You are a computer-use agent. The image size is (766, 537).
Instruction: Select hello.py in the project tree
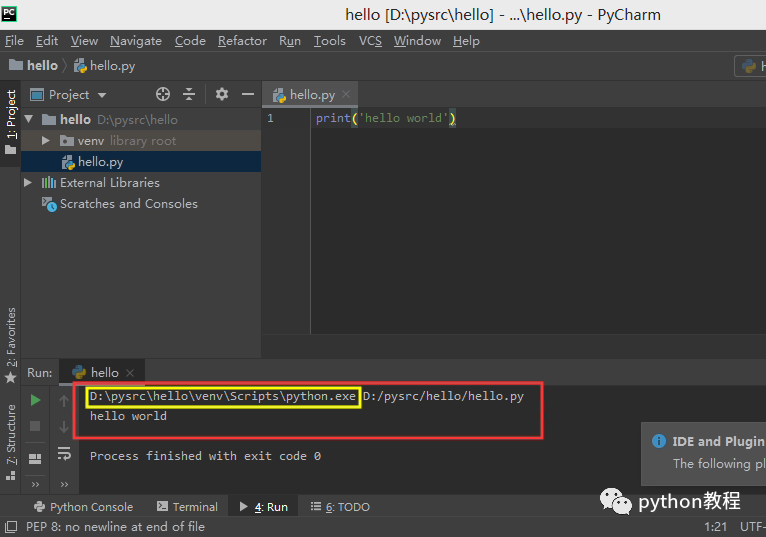click(x=141, y=162)
